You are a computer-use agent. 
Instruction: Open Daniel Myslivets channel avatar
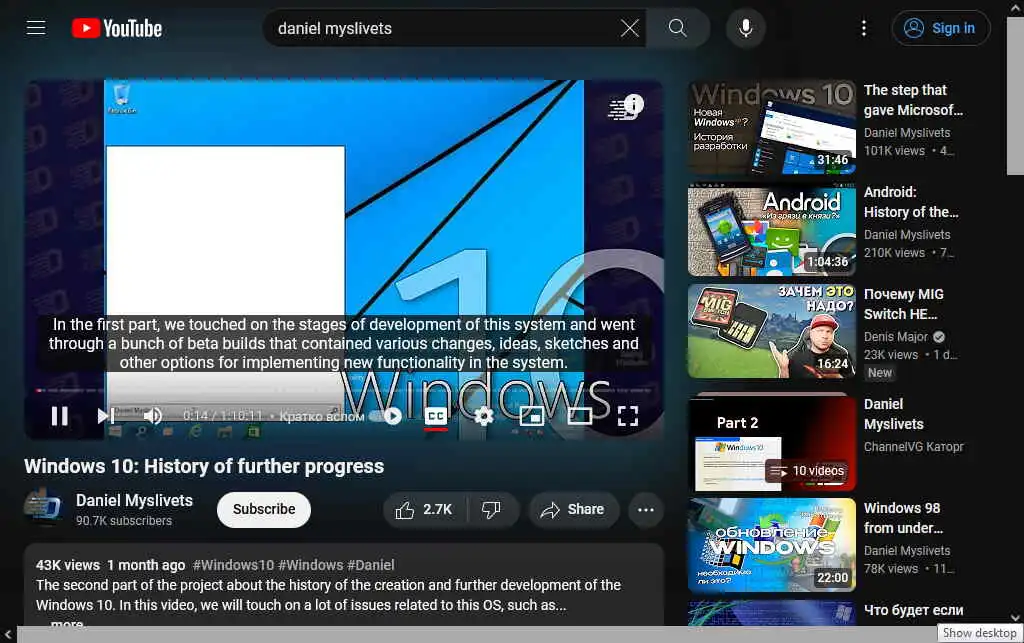pos(42,509)
